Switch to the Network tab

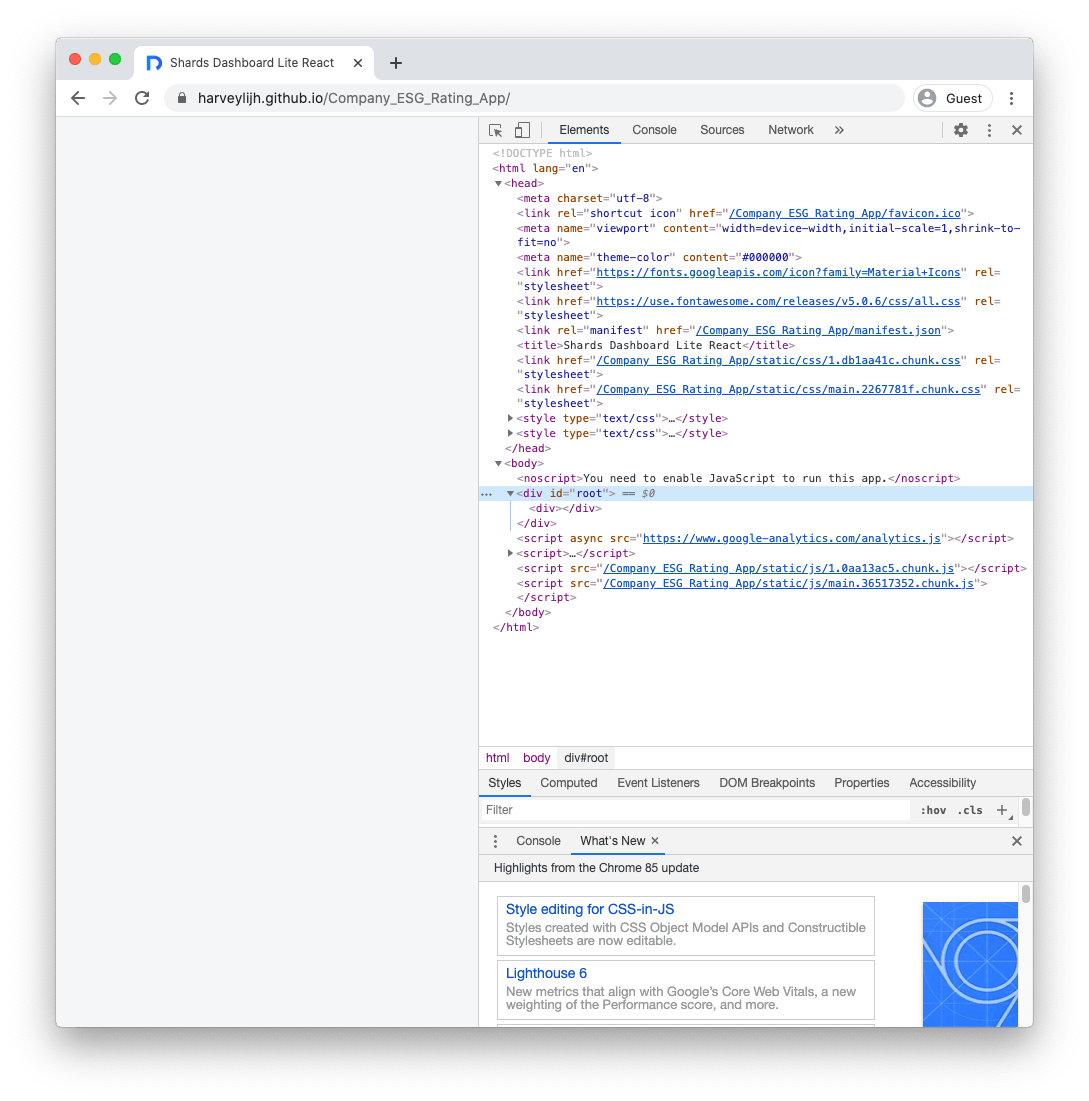click(x=790, y=130)
